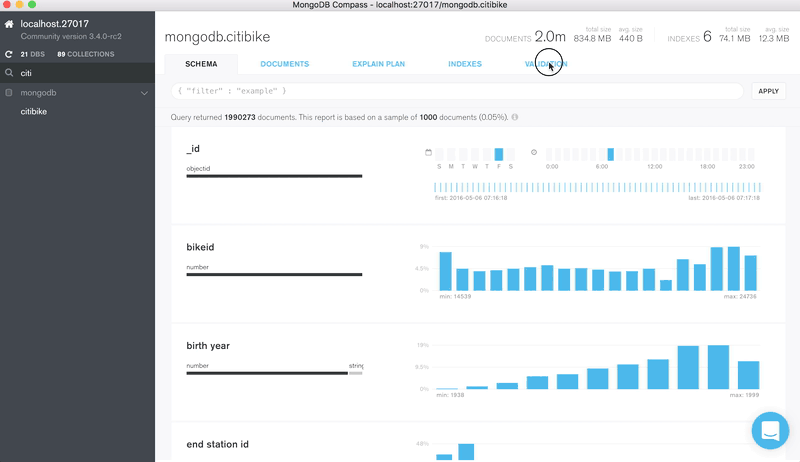The height and width of the screenshot is (462, 800).
Task: Click the 'max: 1999' label under birth year
Action: [x=744, y=395]
